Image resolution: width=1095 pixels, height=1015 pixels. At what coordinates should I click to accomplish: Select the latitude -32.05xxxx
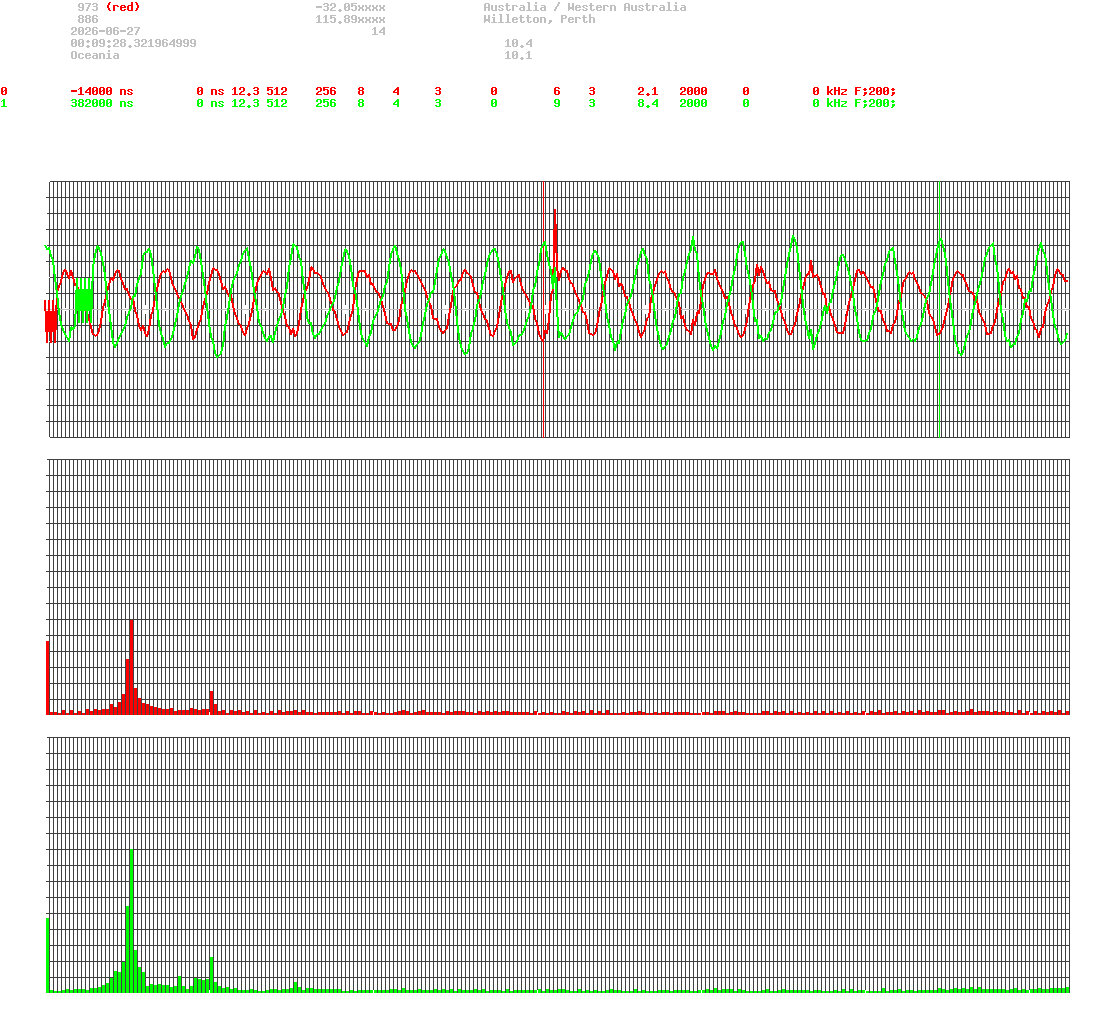(350, 7)
